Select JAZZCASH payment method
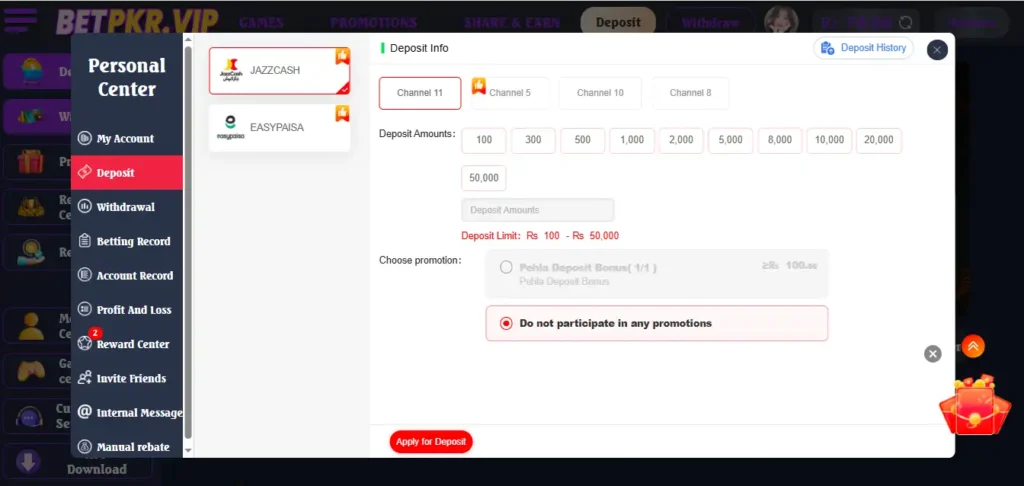Screen dimensions: 1024x486 (x=280, y=71)
